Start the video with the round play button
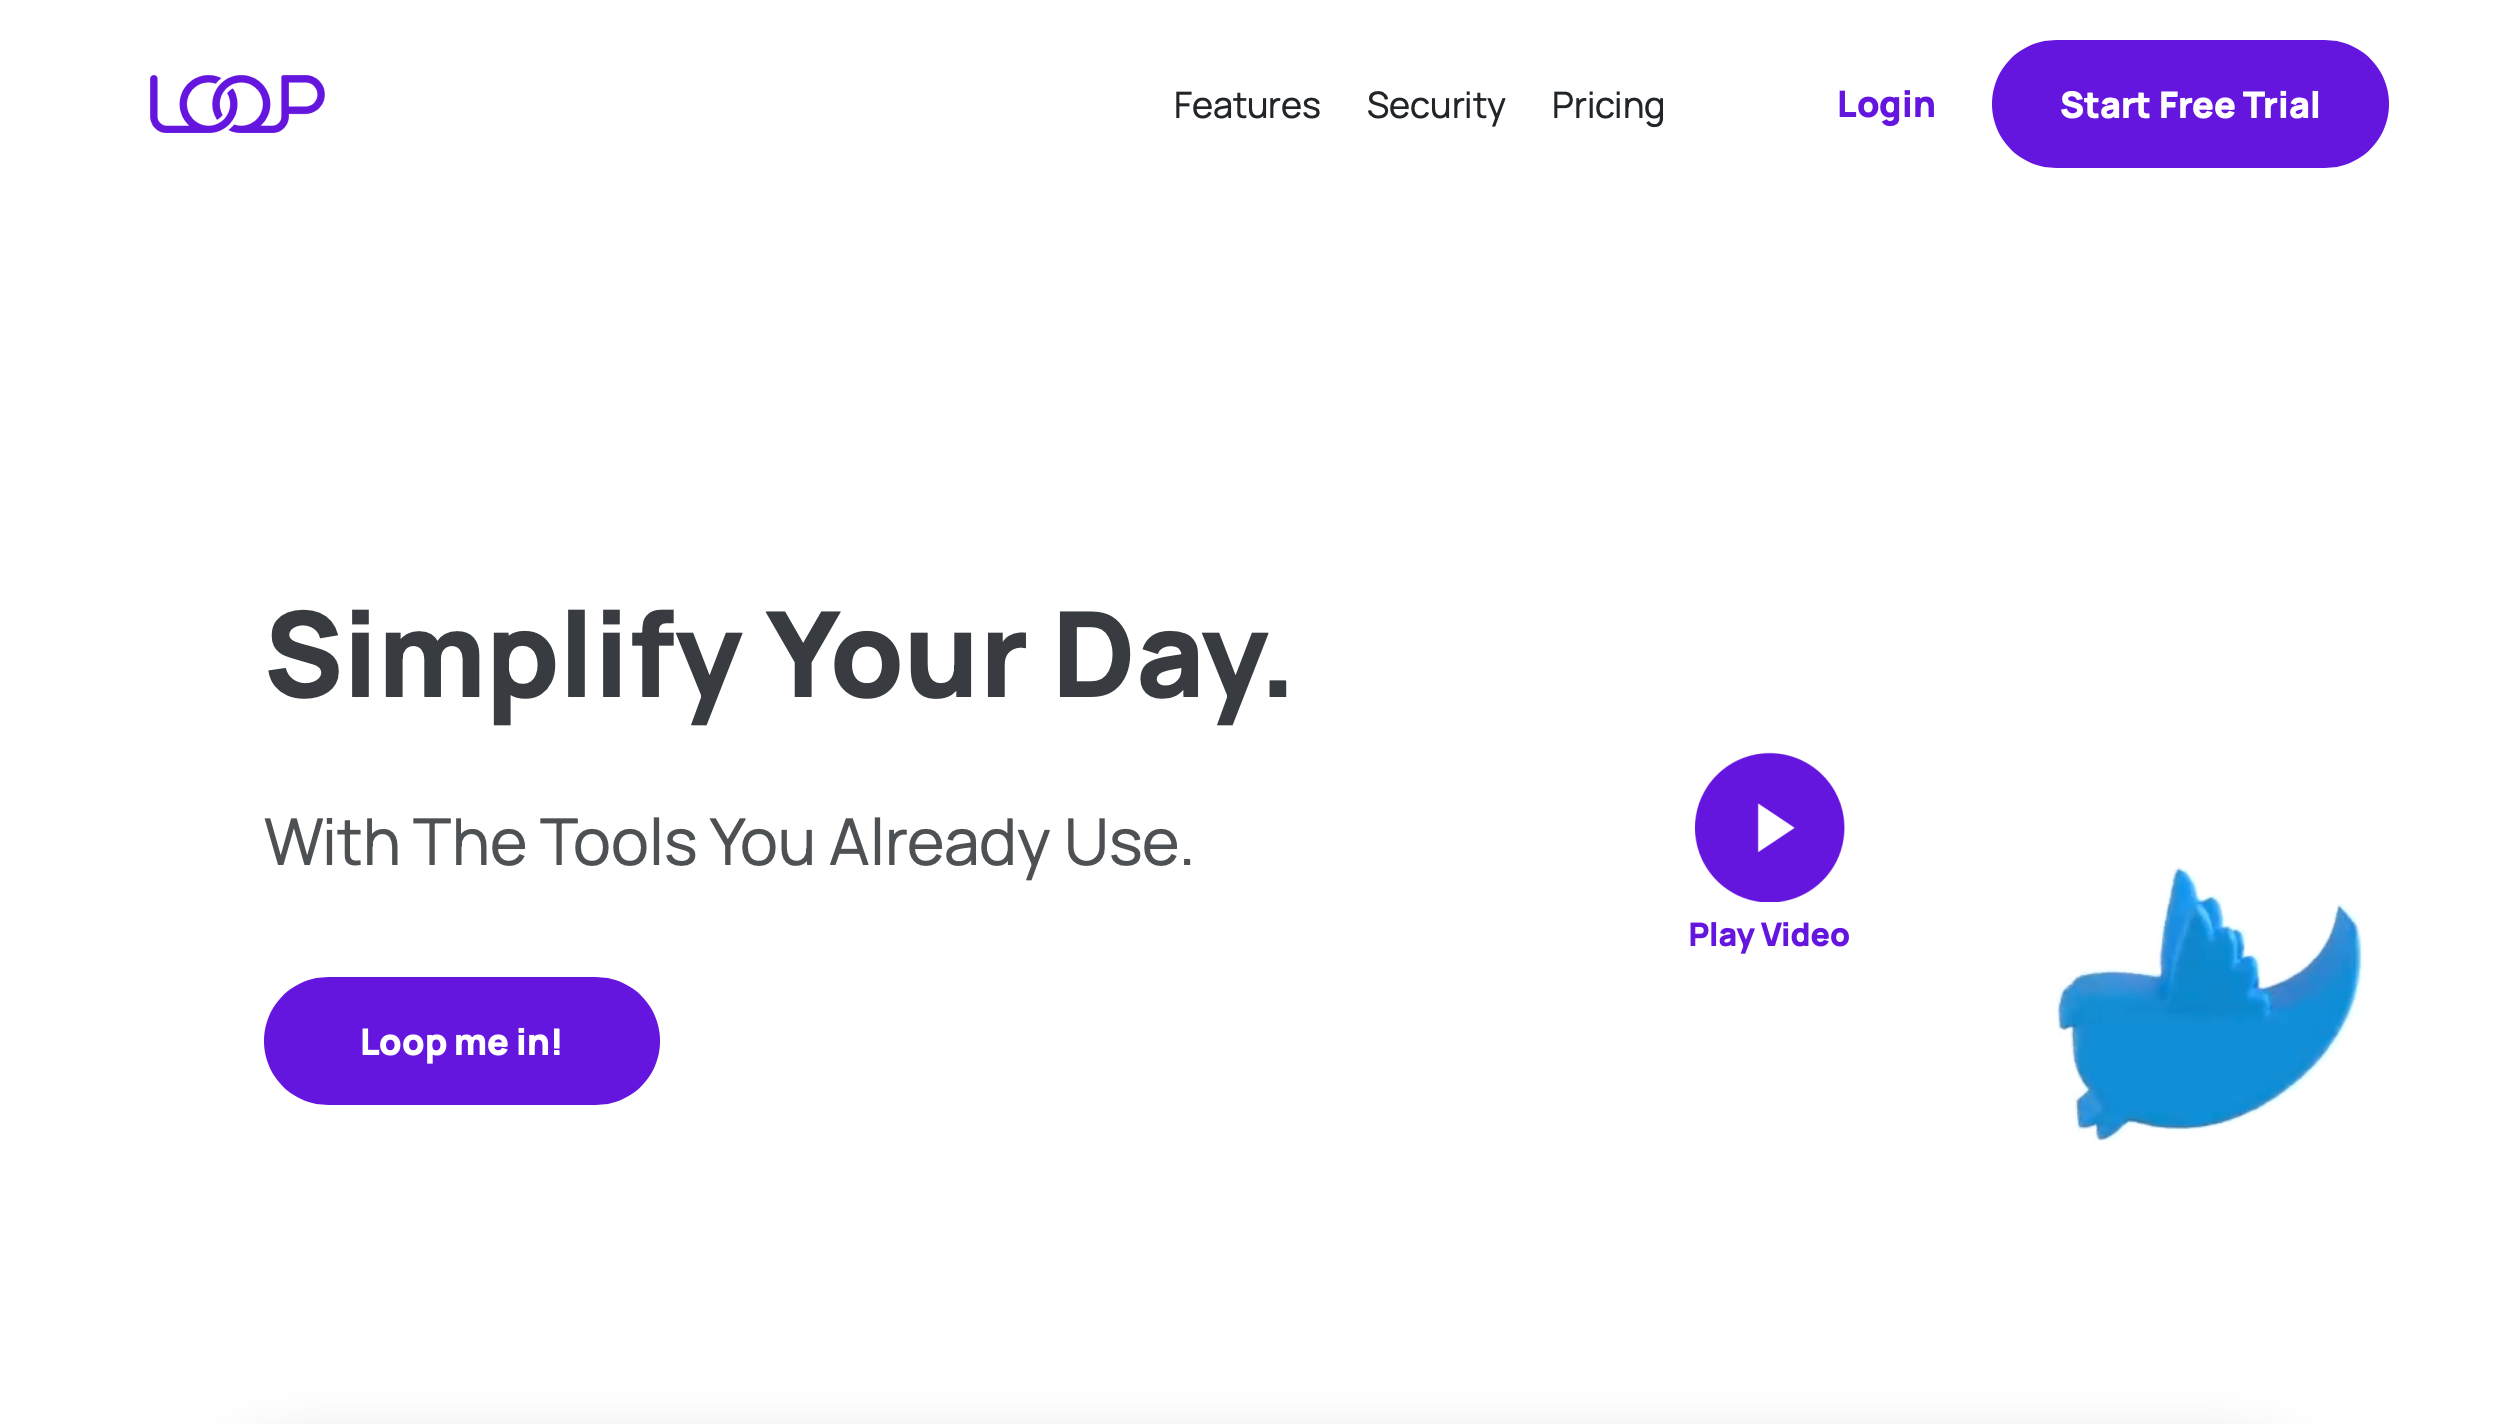The image size is (2514, 1424). (x=1769, y=827)
